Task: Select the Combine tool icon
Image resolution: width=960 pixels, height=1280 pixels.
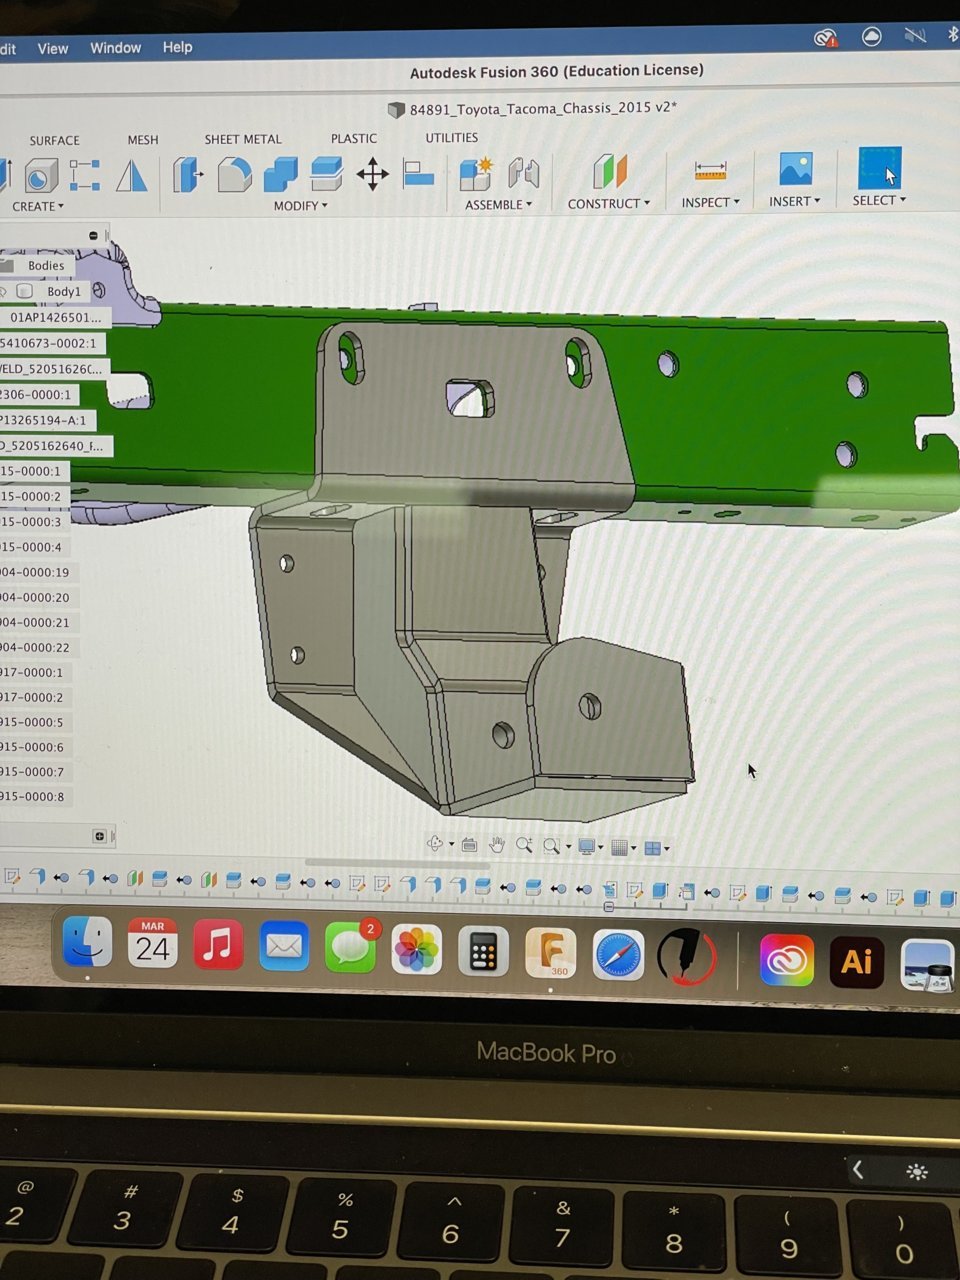Action: pos(281,175)
